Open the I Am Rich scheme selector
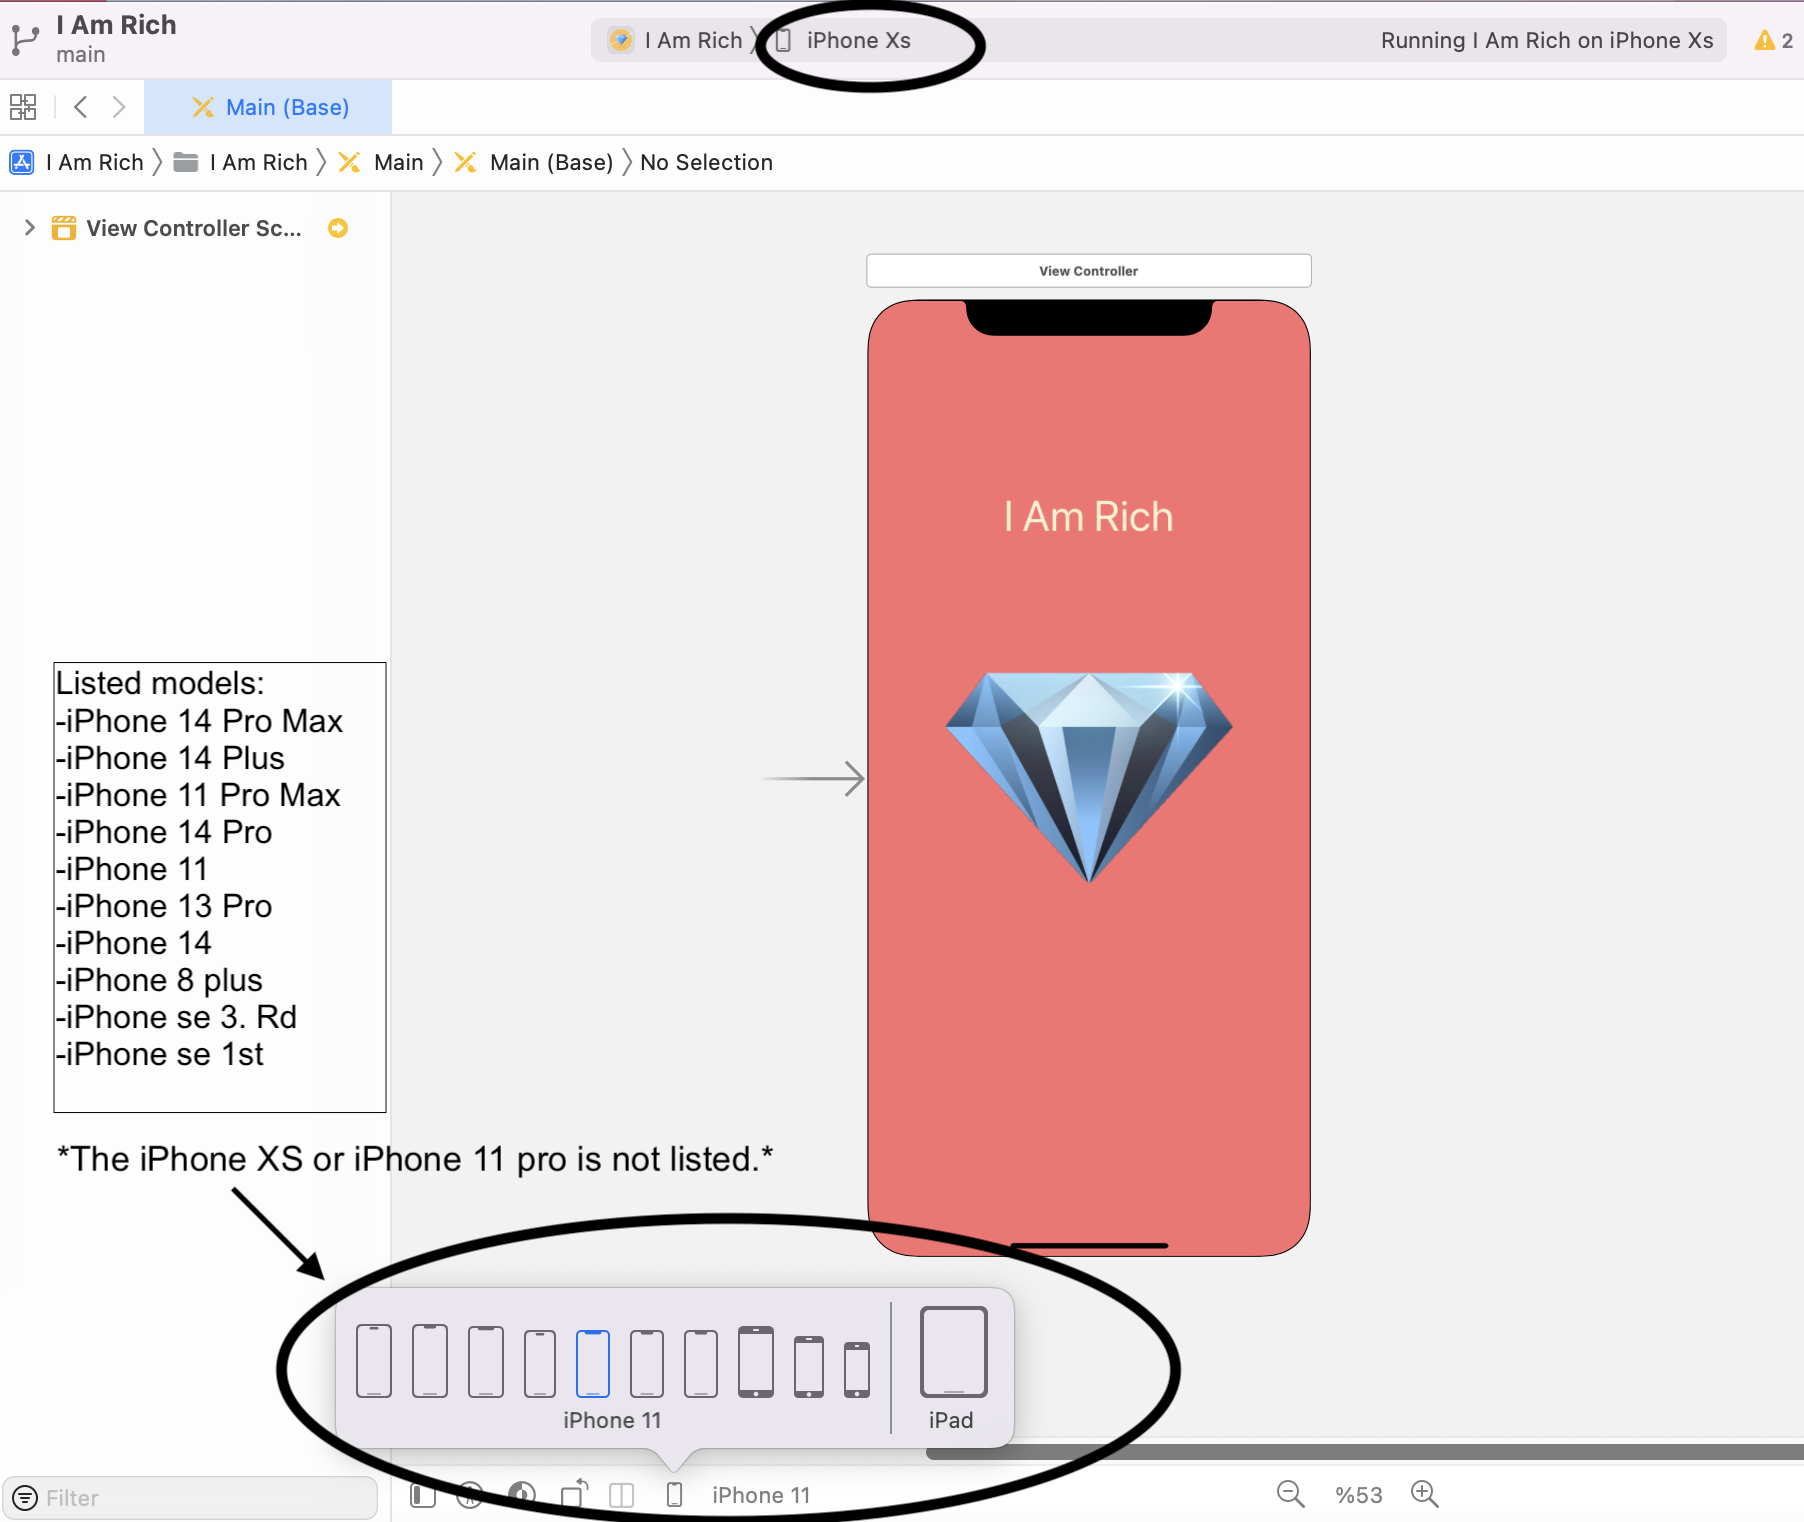 (676, 40)
